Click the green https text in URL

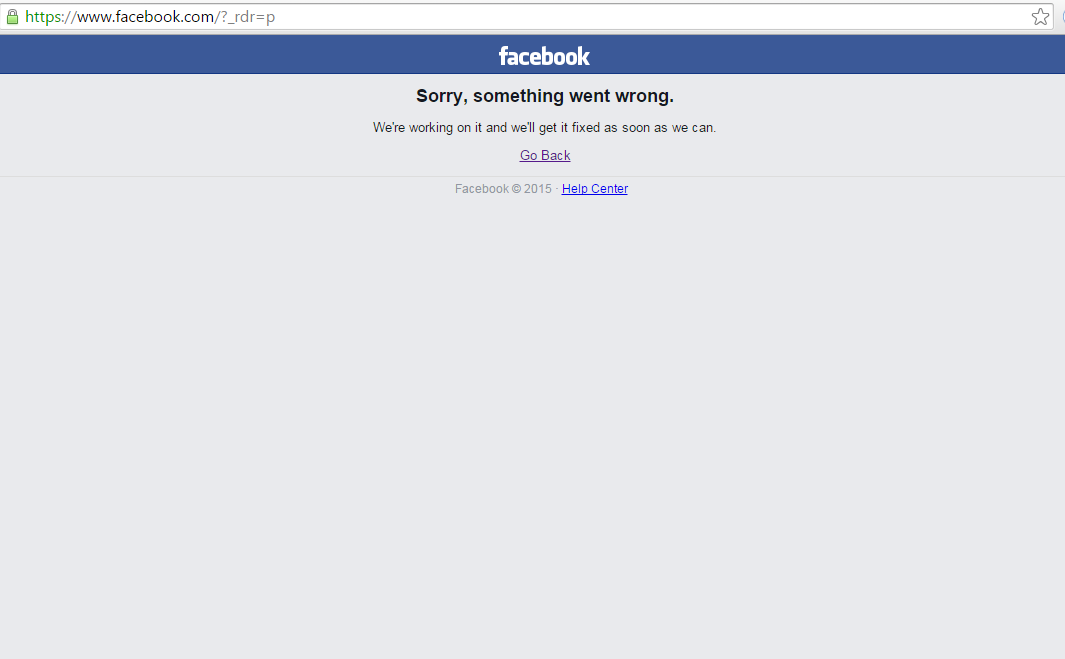point(43,17)
